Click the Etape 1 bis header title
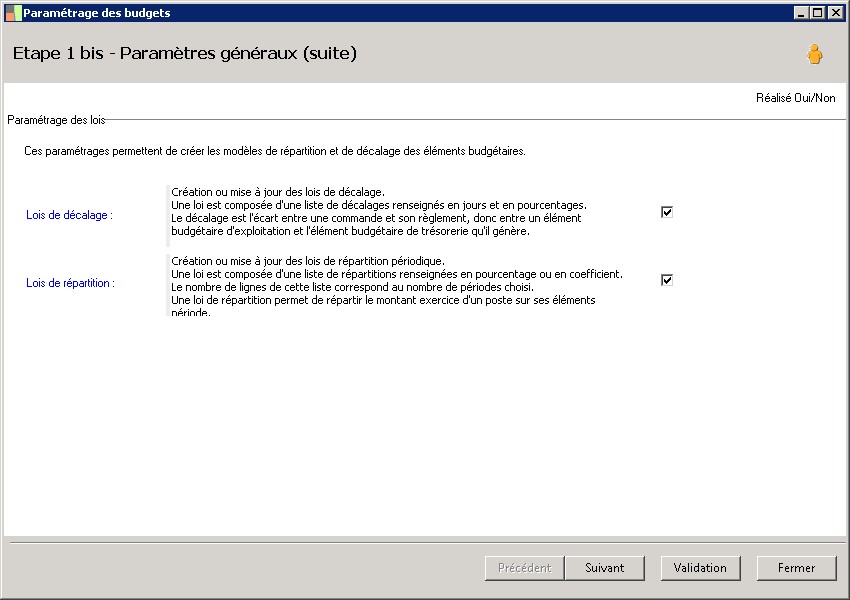 tap(185, 53)
